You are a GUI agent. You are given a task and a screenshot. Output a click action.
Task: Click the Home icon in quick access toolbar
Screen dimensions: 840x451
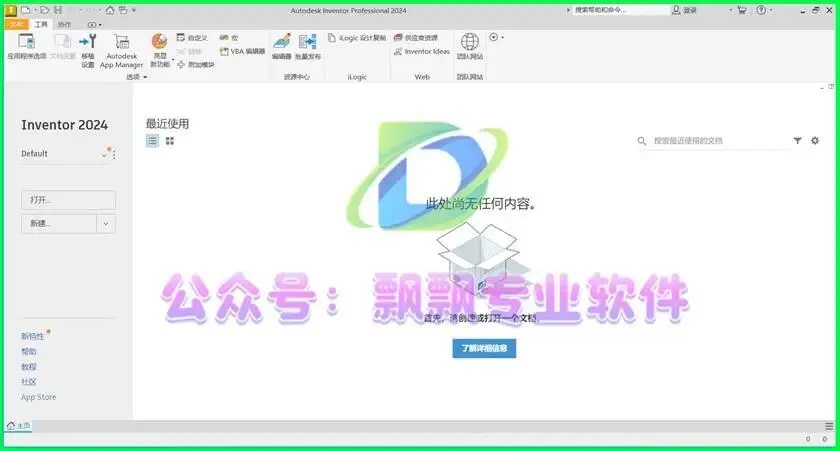[110, 10]
